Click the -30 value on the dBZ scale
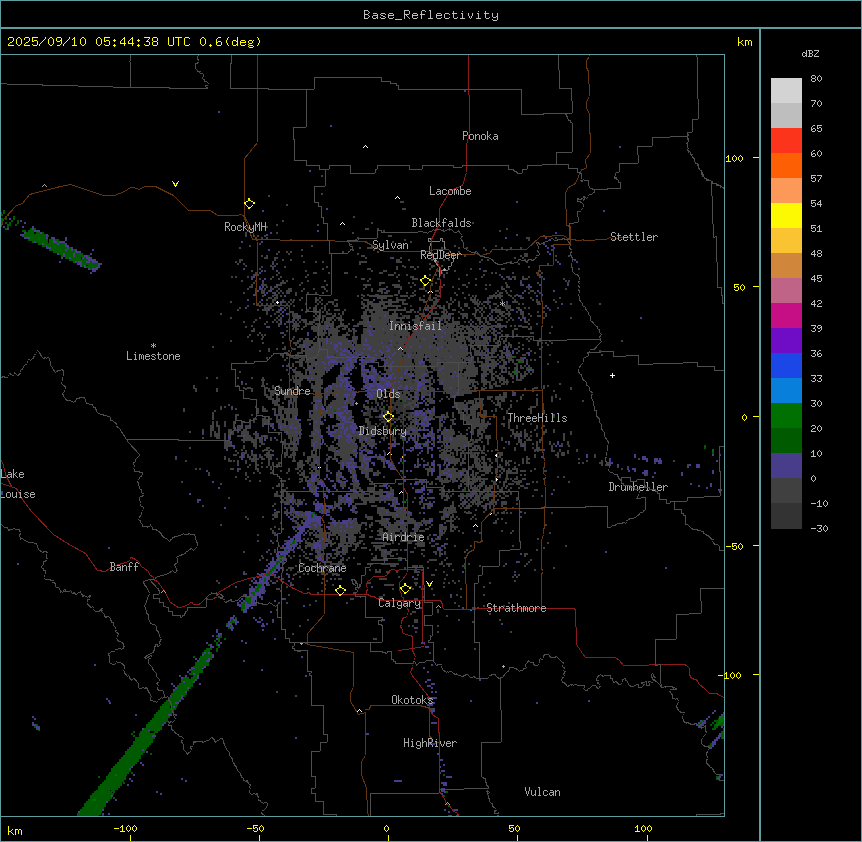This screenshot has width=862, height=842. point(819,529)
